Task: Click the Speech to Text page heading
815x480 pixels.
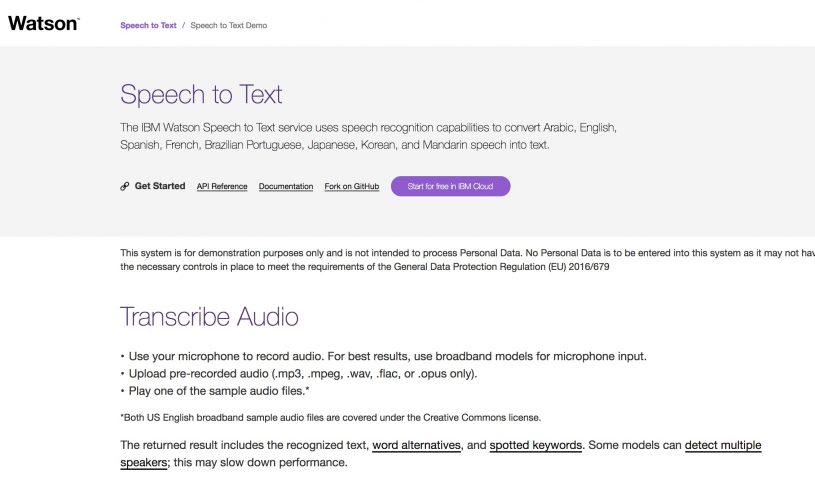Action: click(201, 95)
